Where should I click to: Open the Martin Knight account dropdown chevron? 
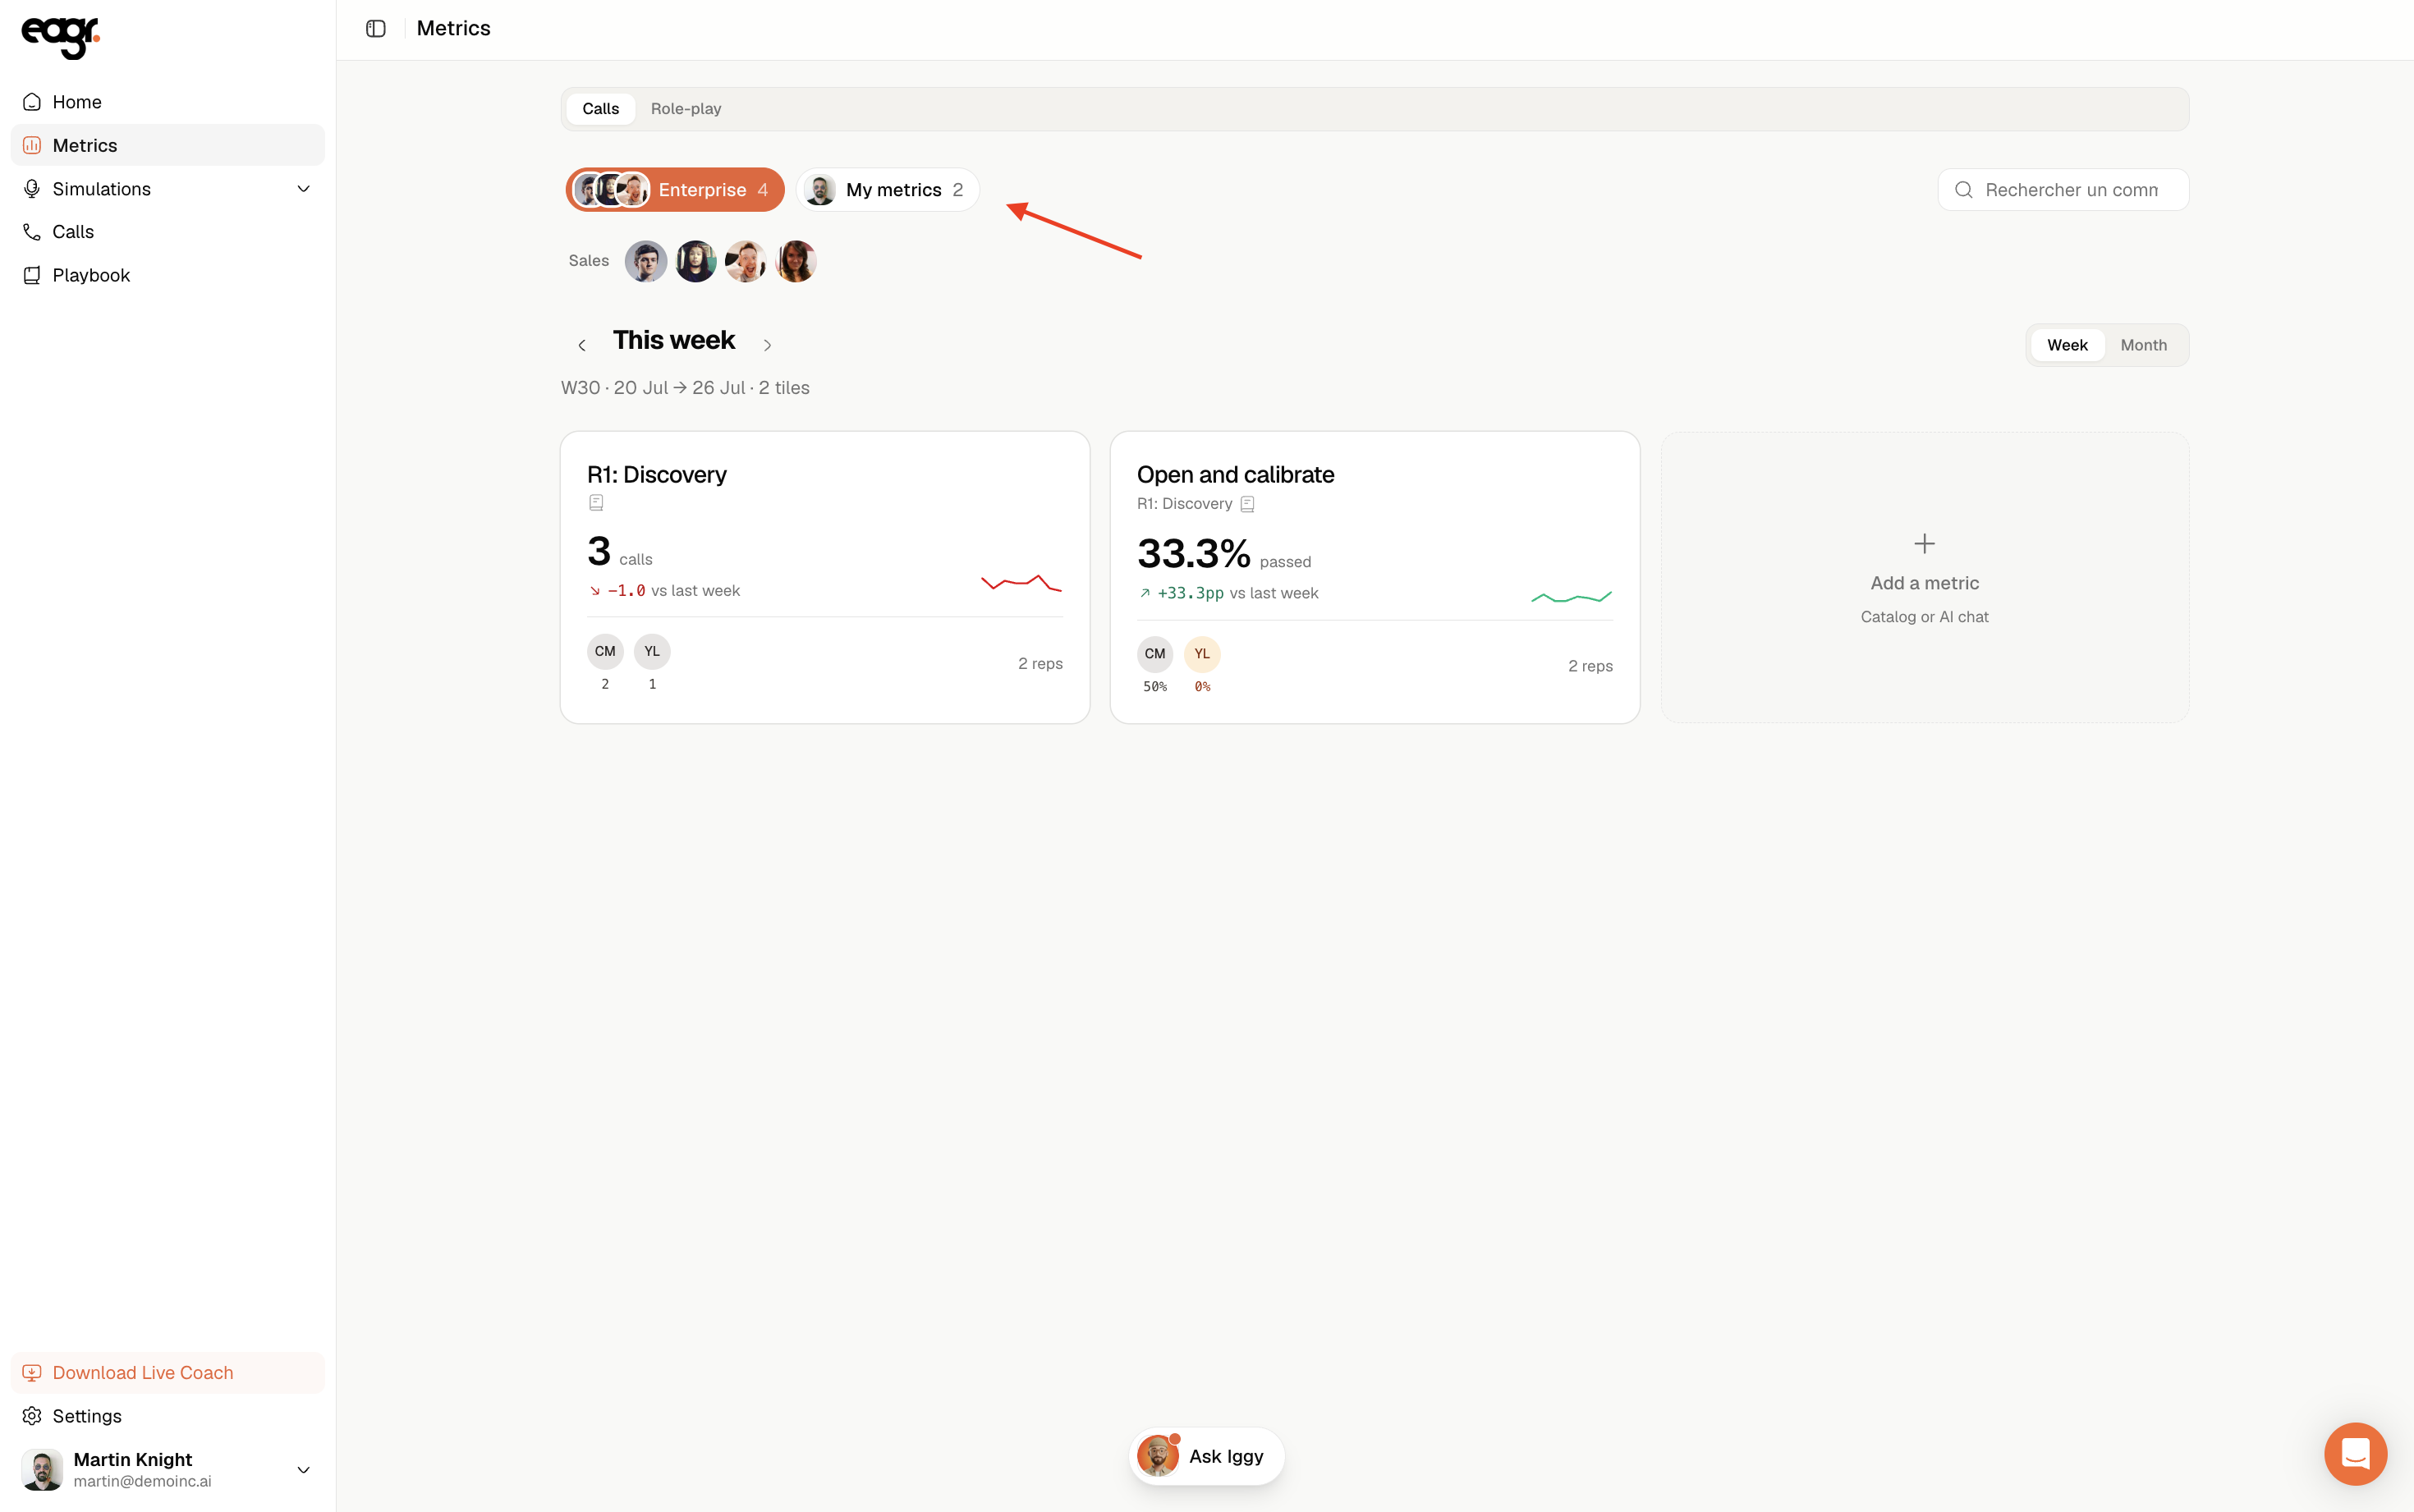tap(304, 1470)
